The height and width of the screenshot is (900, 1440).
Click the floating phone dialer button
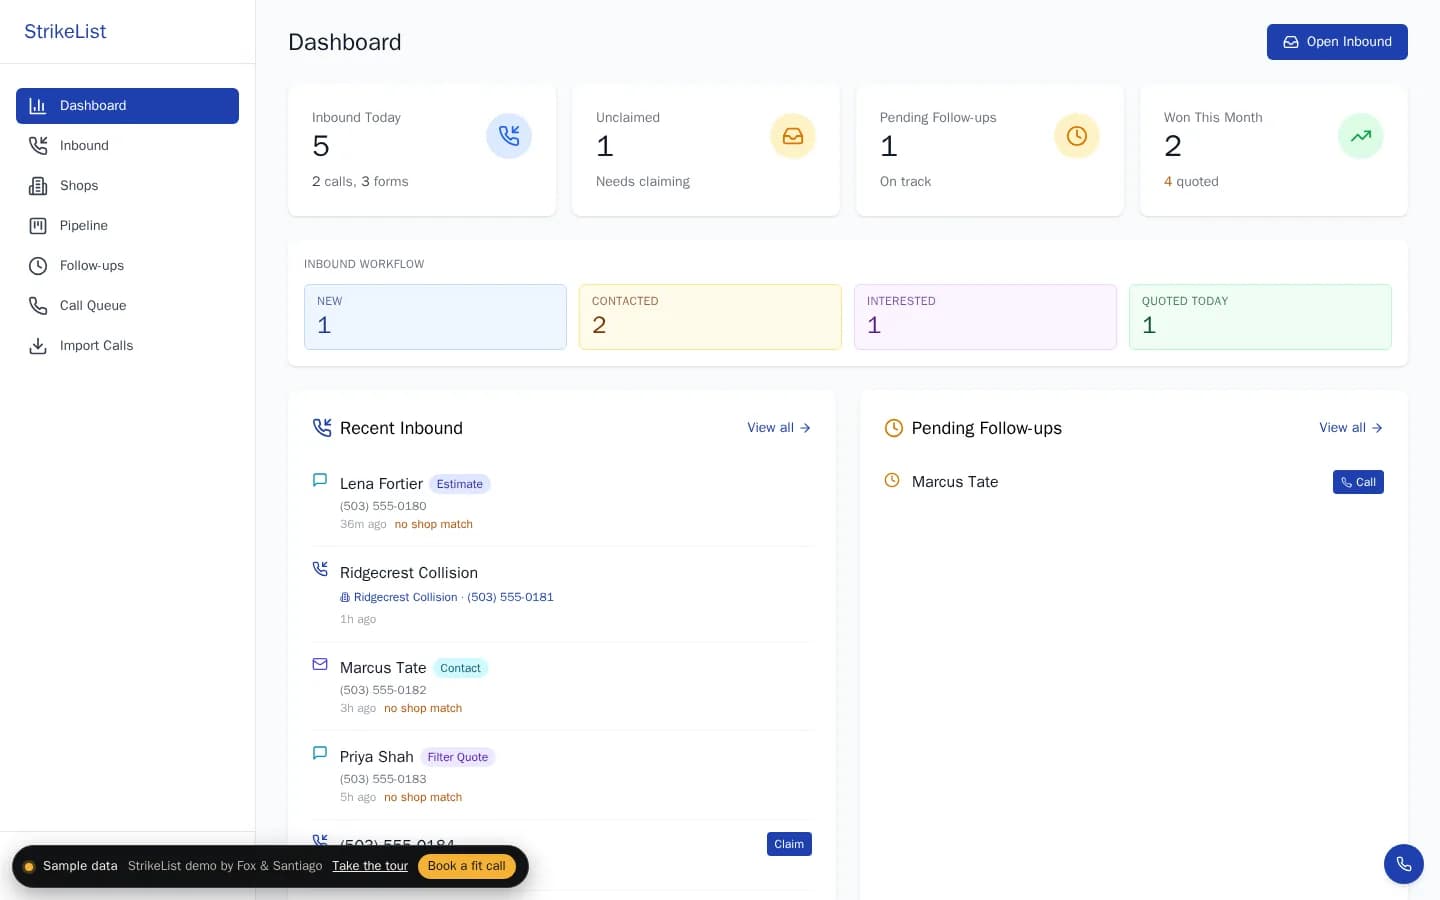coord(1404,864)
